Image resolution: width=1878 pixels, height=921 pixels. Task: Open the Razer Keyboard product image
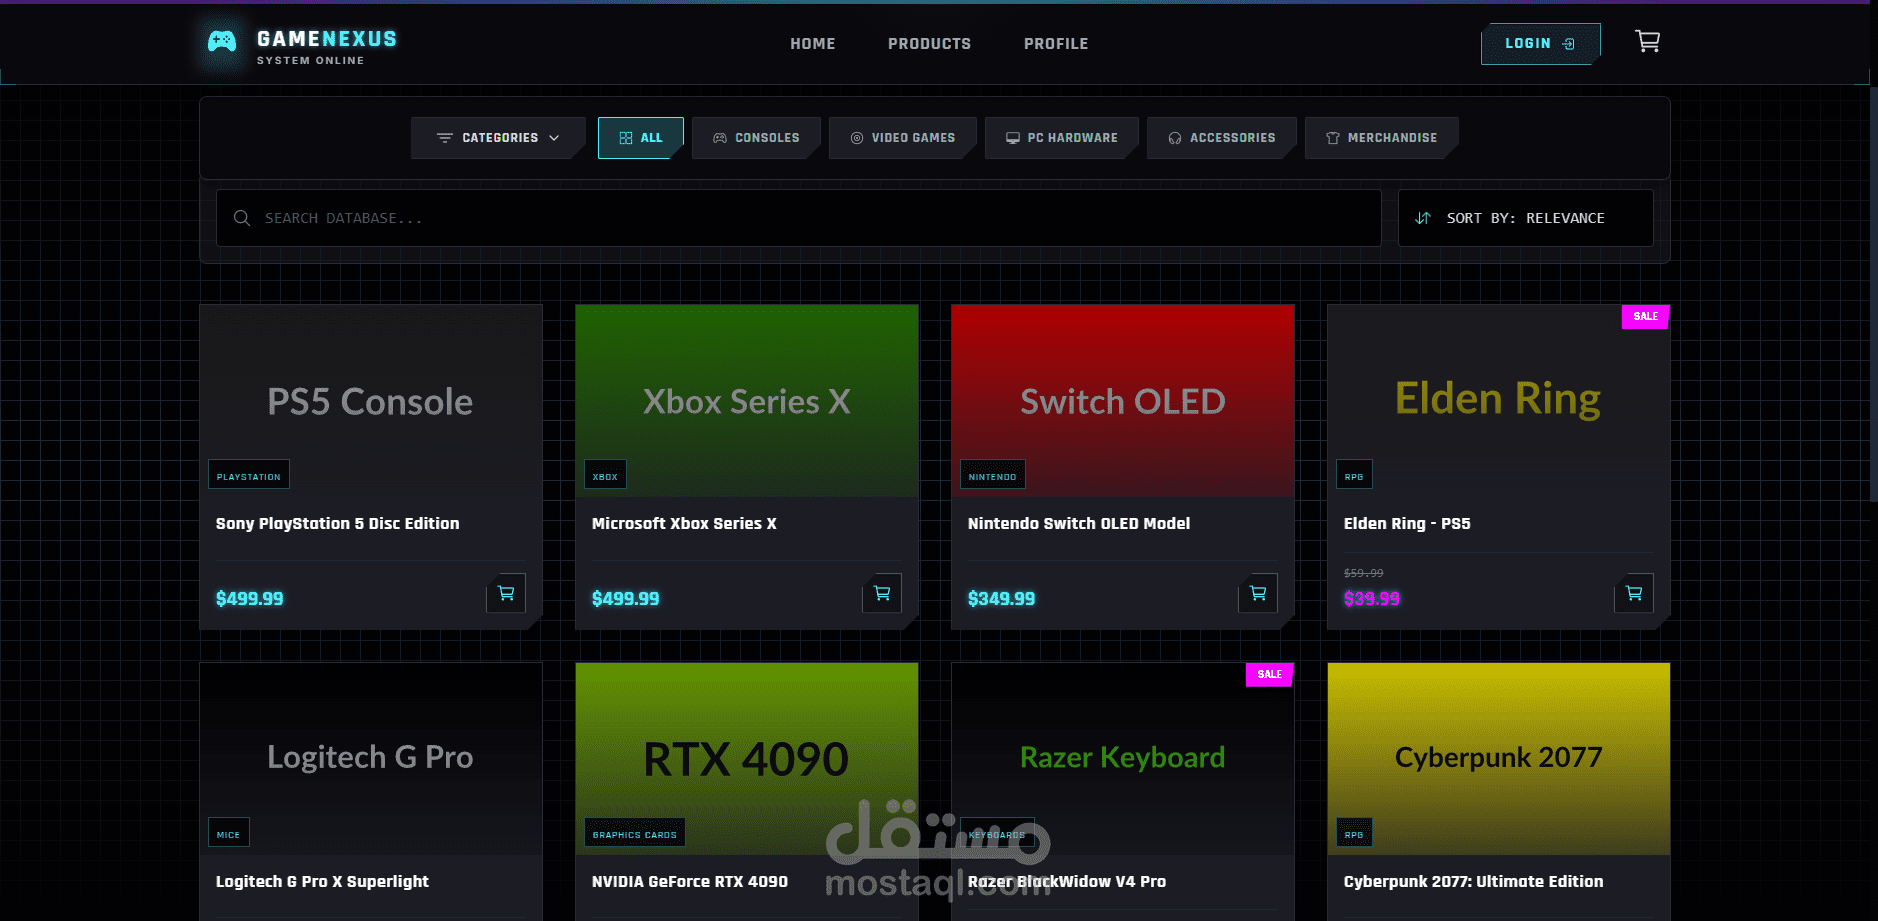coord(1123,758)
